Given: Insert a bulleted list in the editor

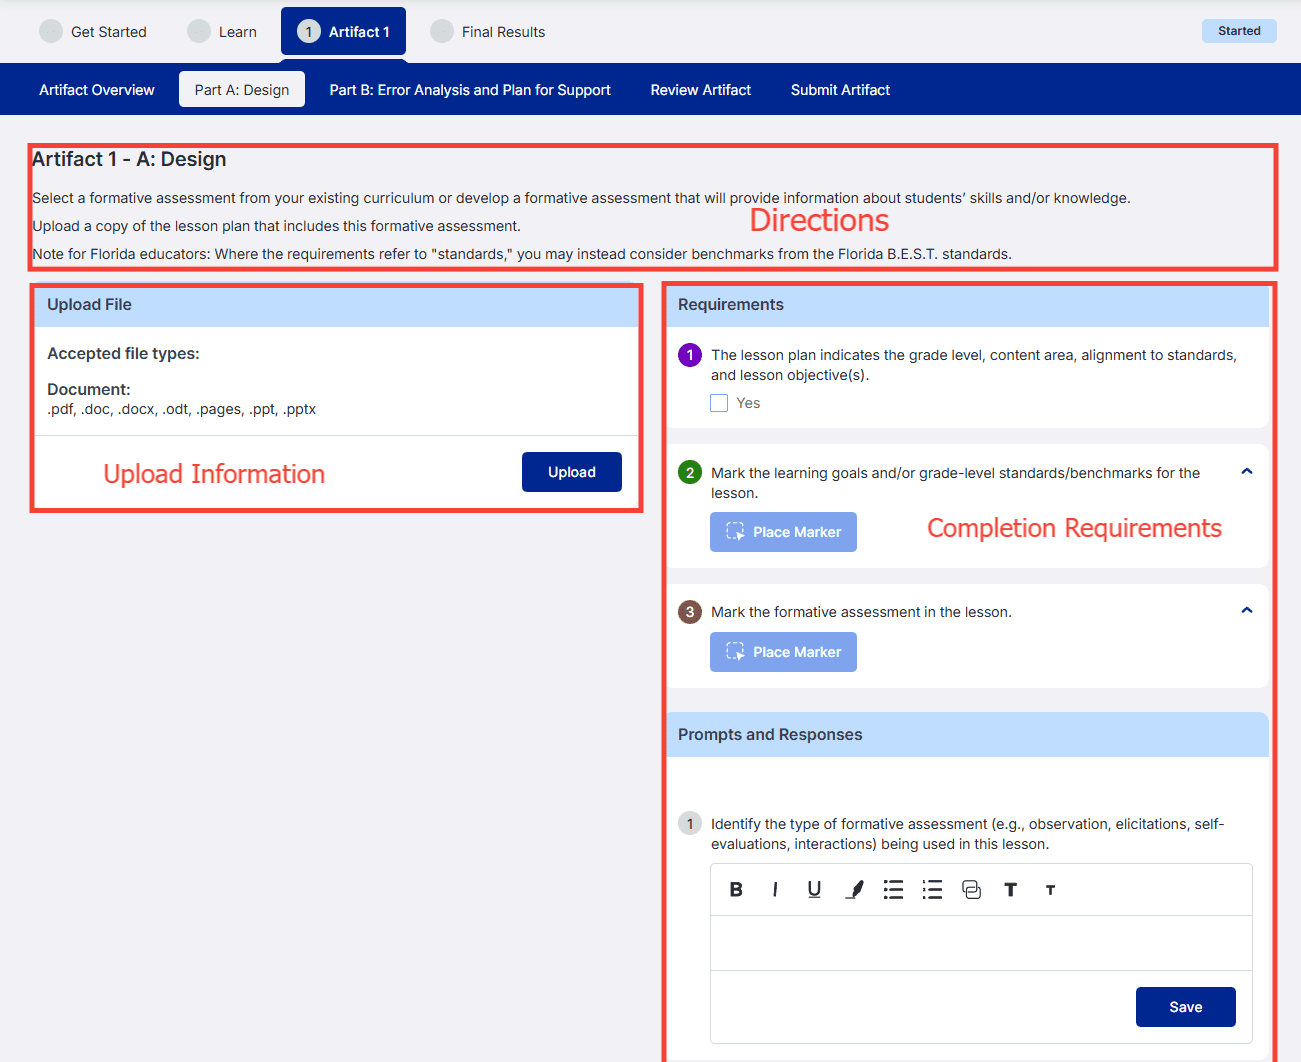Looking at the screenshot, I should click(x=893, y=889).
